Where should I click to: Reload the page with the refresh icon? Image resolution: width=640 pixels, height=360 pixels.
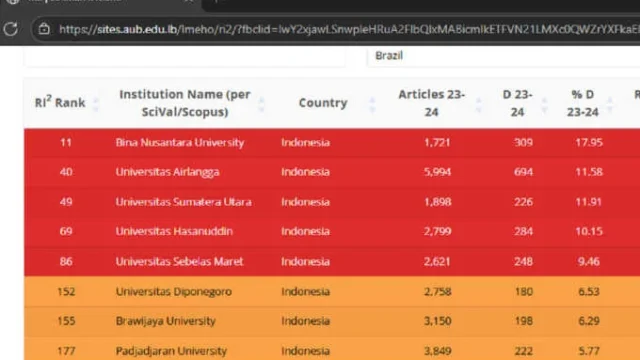[x=10, y=29]
